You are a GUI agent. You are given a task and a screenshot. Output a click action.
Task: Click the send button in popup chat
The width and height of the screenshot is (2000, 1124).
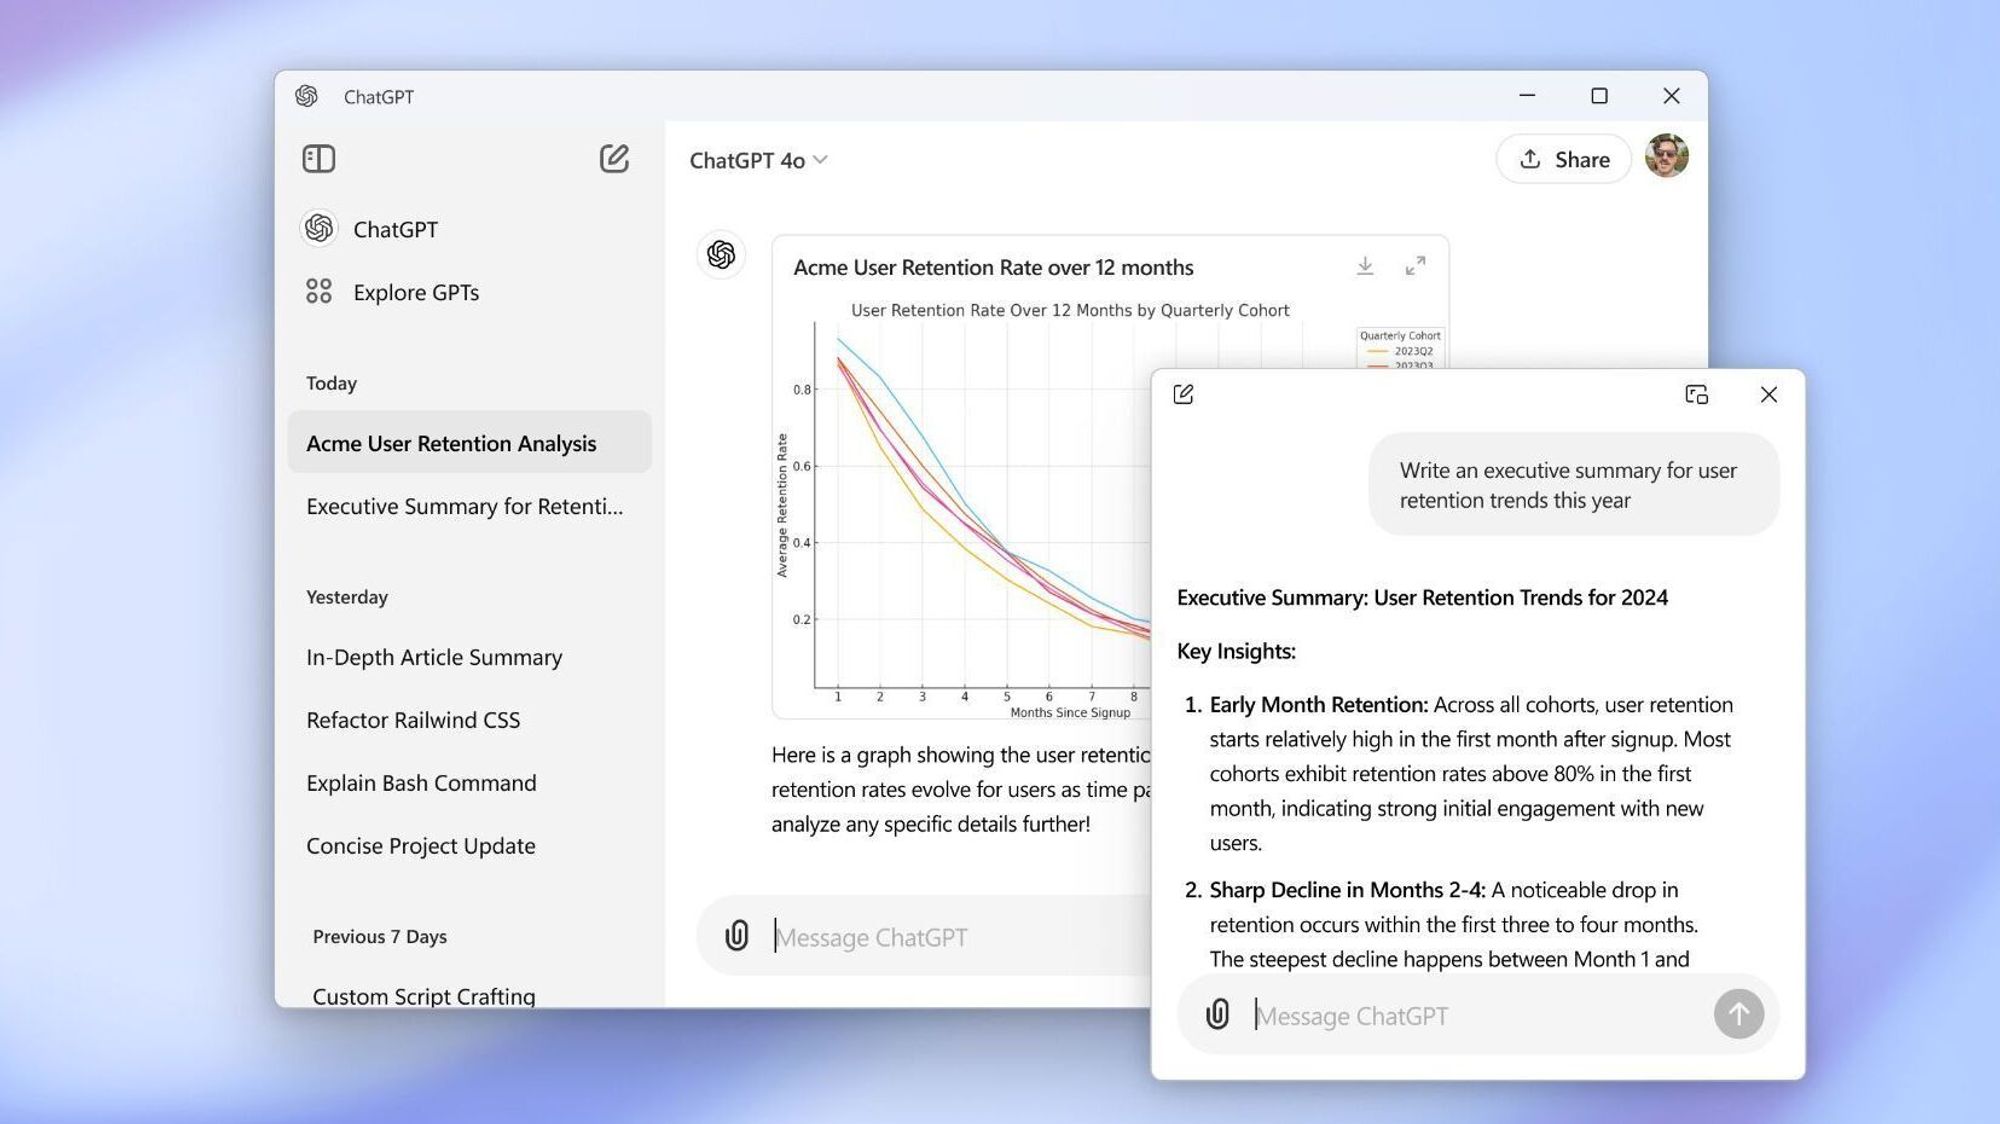tap(1740, 1014)
